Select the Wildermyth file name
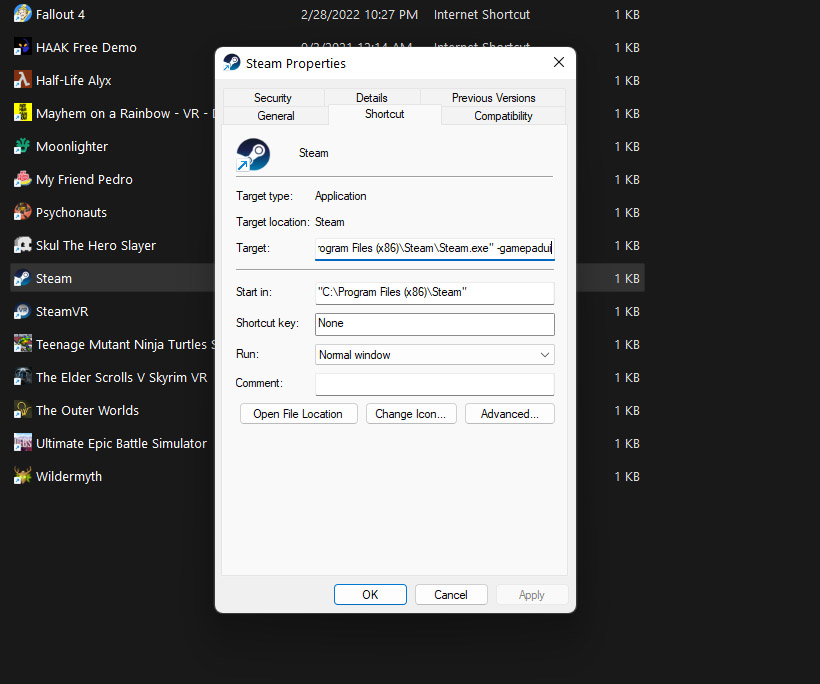The width and height of the screenshot is (820, 684). point(69,476)
